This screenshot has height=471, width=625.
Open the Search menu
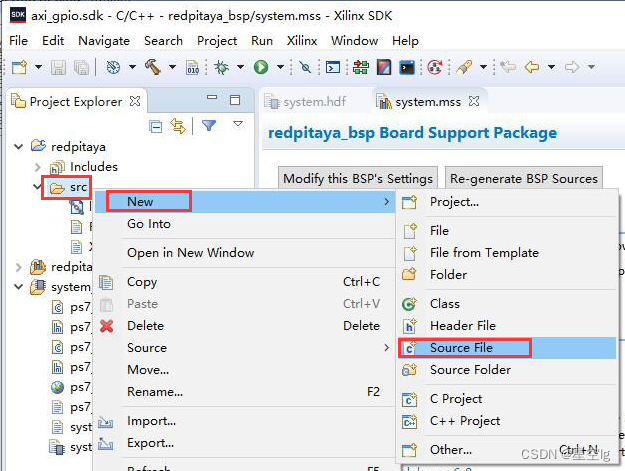(163, 41)
